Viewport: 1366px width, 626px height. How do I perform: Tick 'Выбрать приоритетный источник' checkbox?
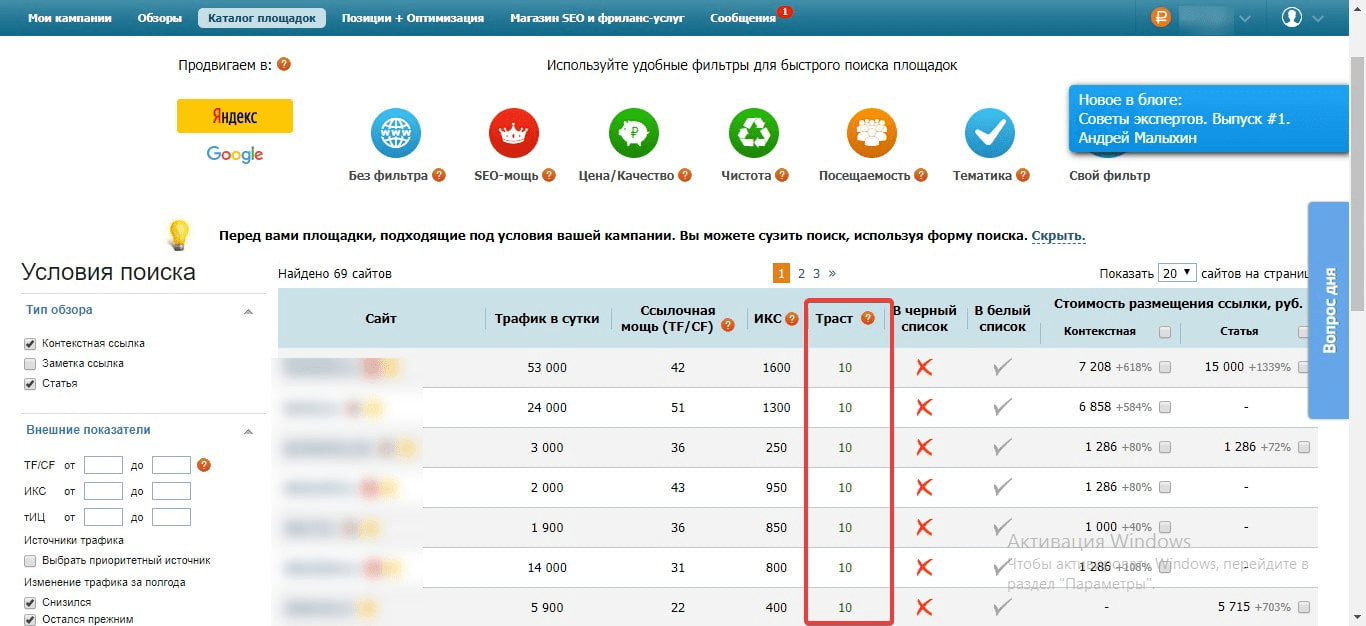pos(30,561)
